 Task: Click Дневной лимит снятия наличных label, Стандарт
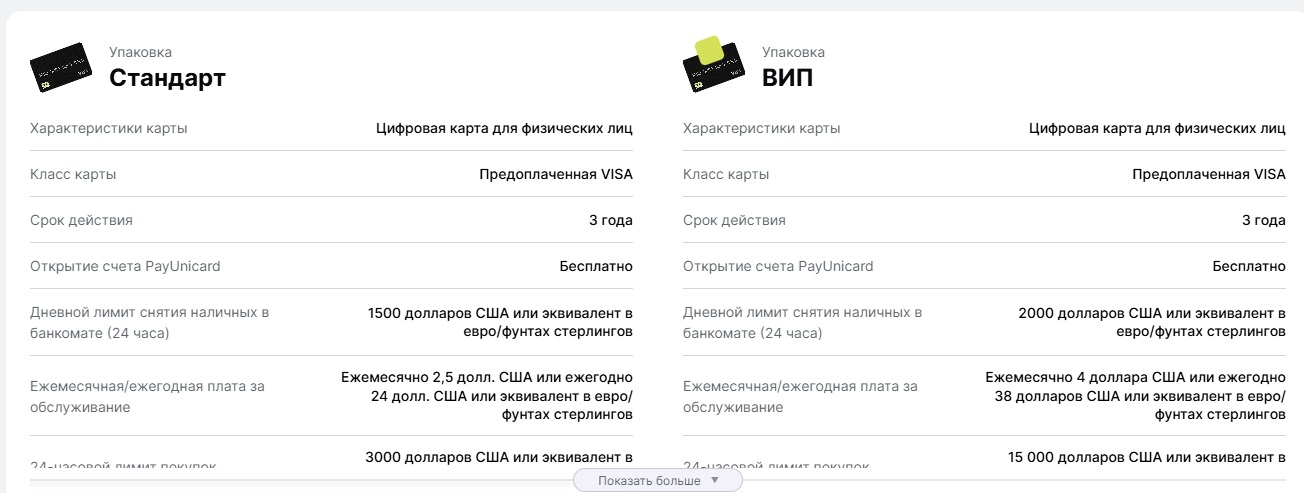[x=150, y=322]
